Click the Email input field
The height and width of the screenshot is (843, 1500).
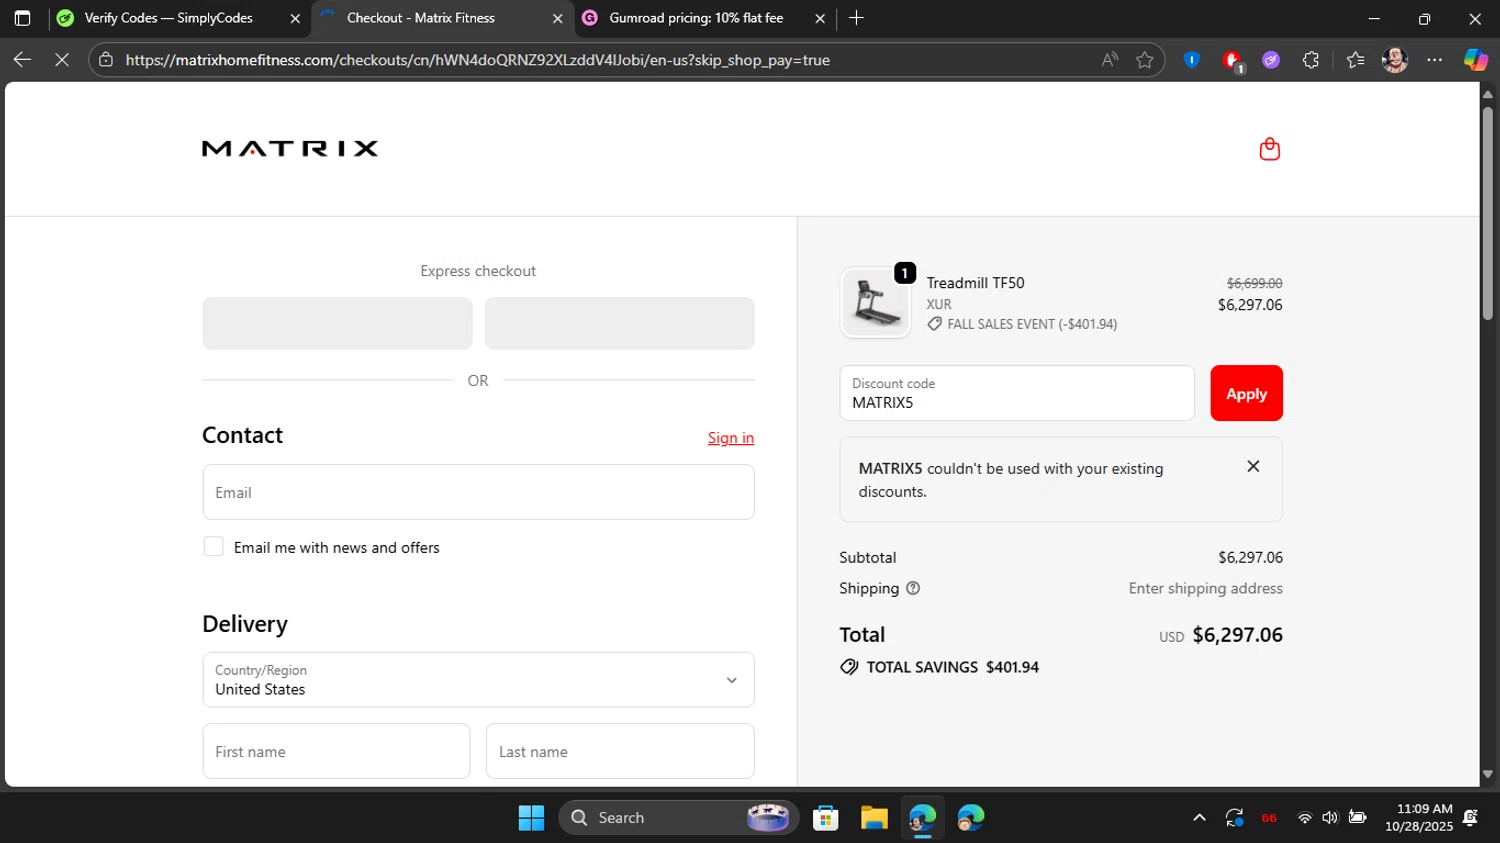click(478, 492)
